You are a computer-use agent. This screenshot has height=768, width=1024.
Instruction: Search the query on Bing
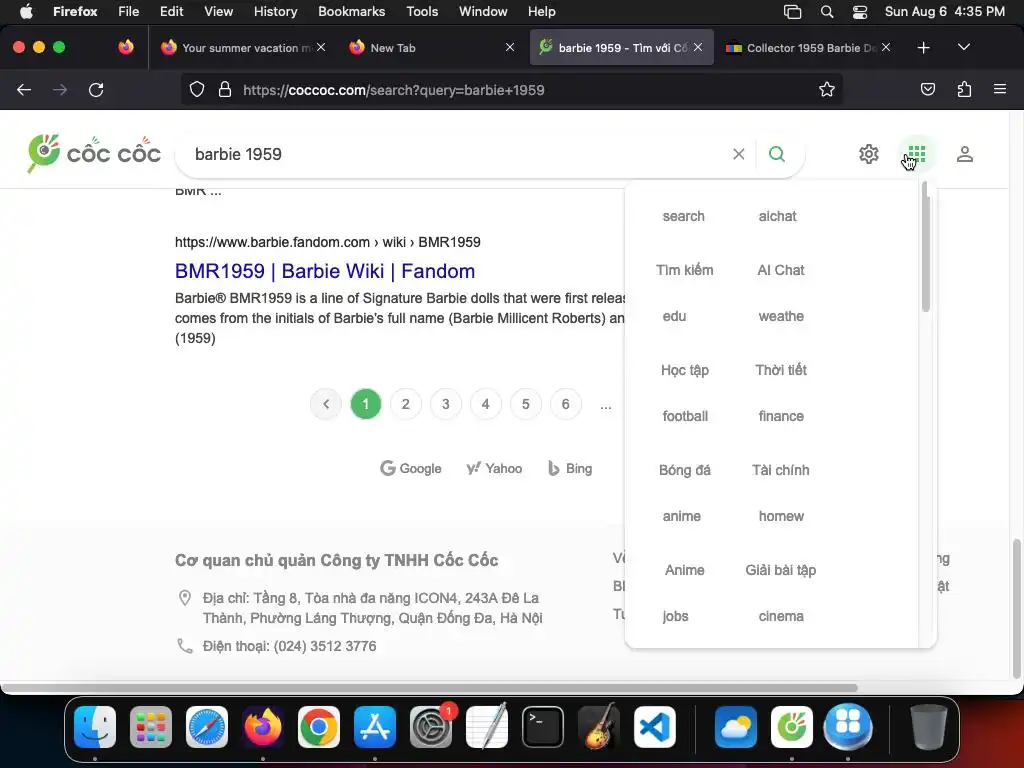[570, 468]
